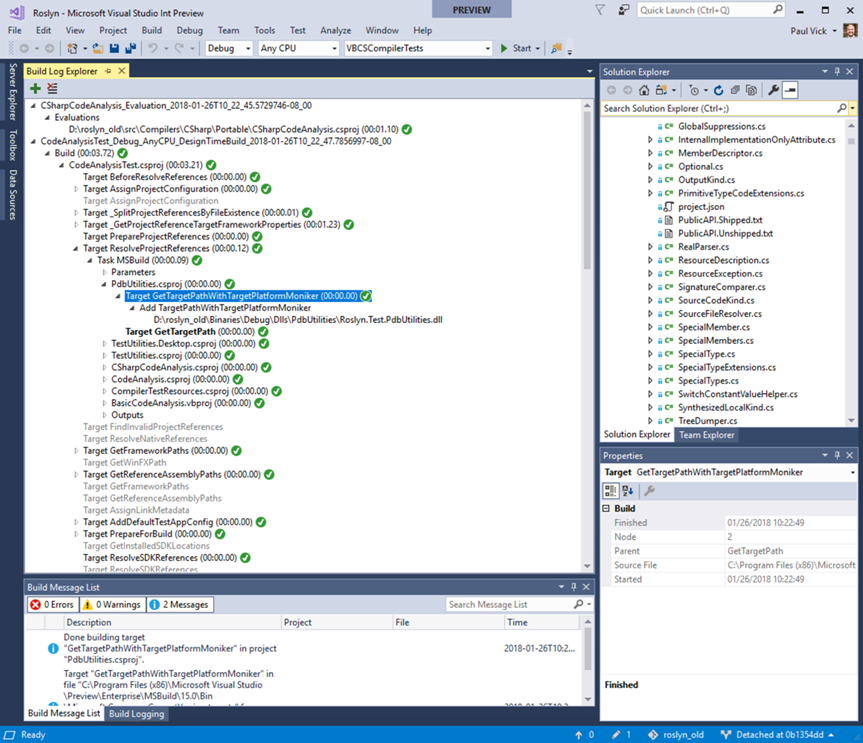The image size is (863, 743).
Task: Open the Toolbox side tab
Action: 13,145
